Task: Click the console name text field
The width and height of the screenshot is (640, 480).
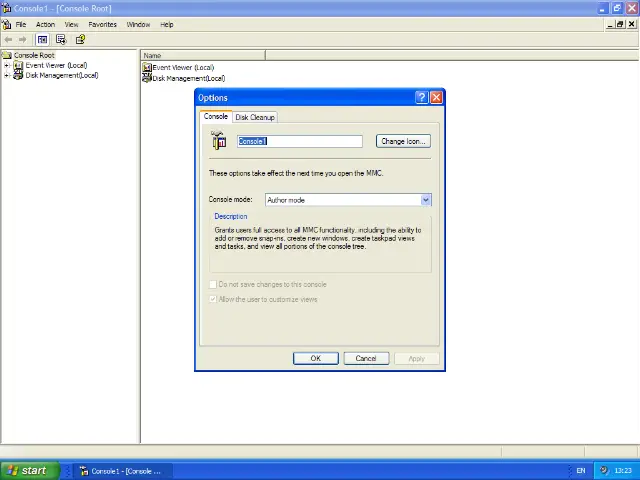Action: [300, 141]
